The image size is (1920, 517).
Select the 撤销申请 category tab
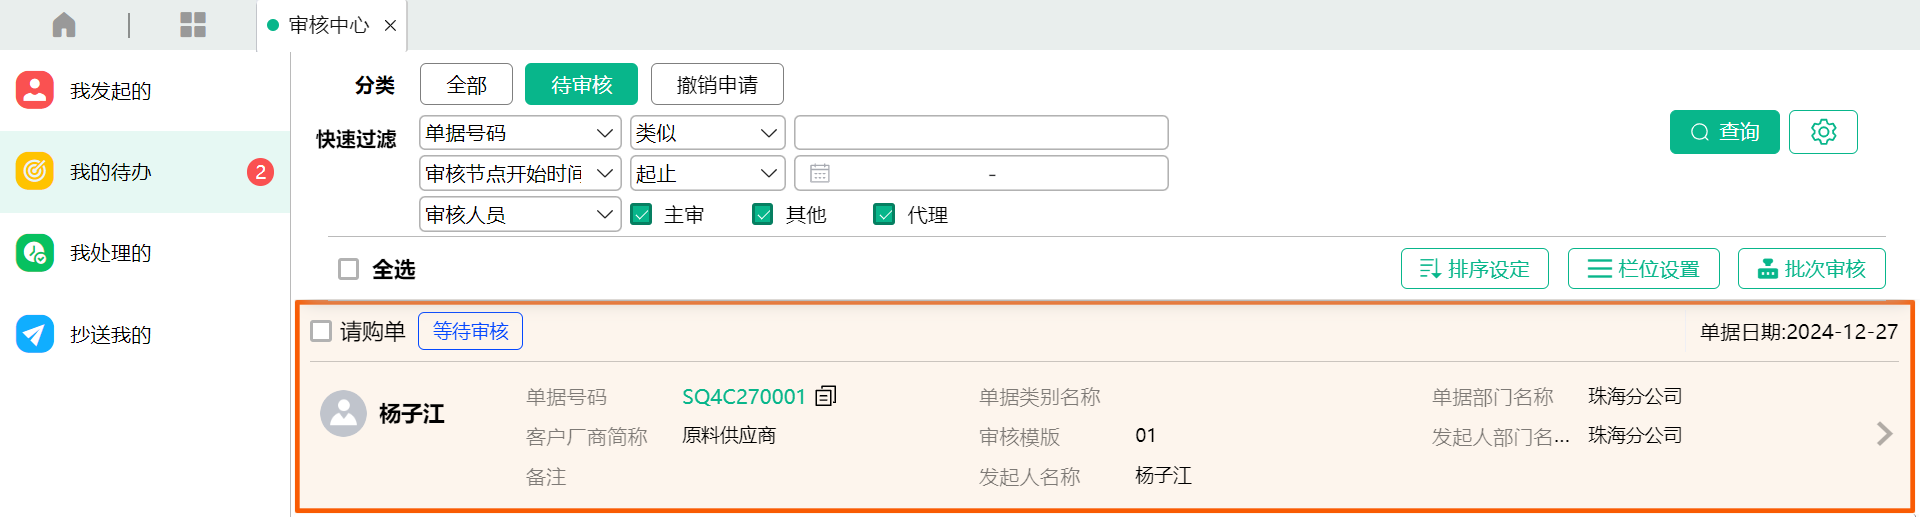[717, 85]
